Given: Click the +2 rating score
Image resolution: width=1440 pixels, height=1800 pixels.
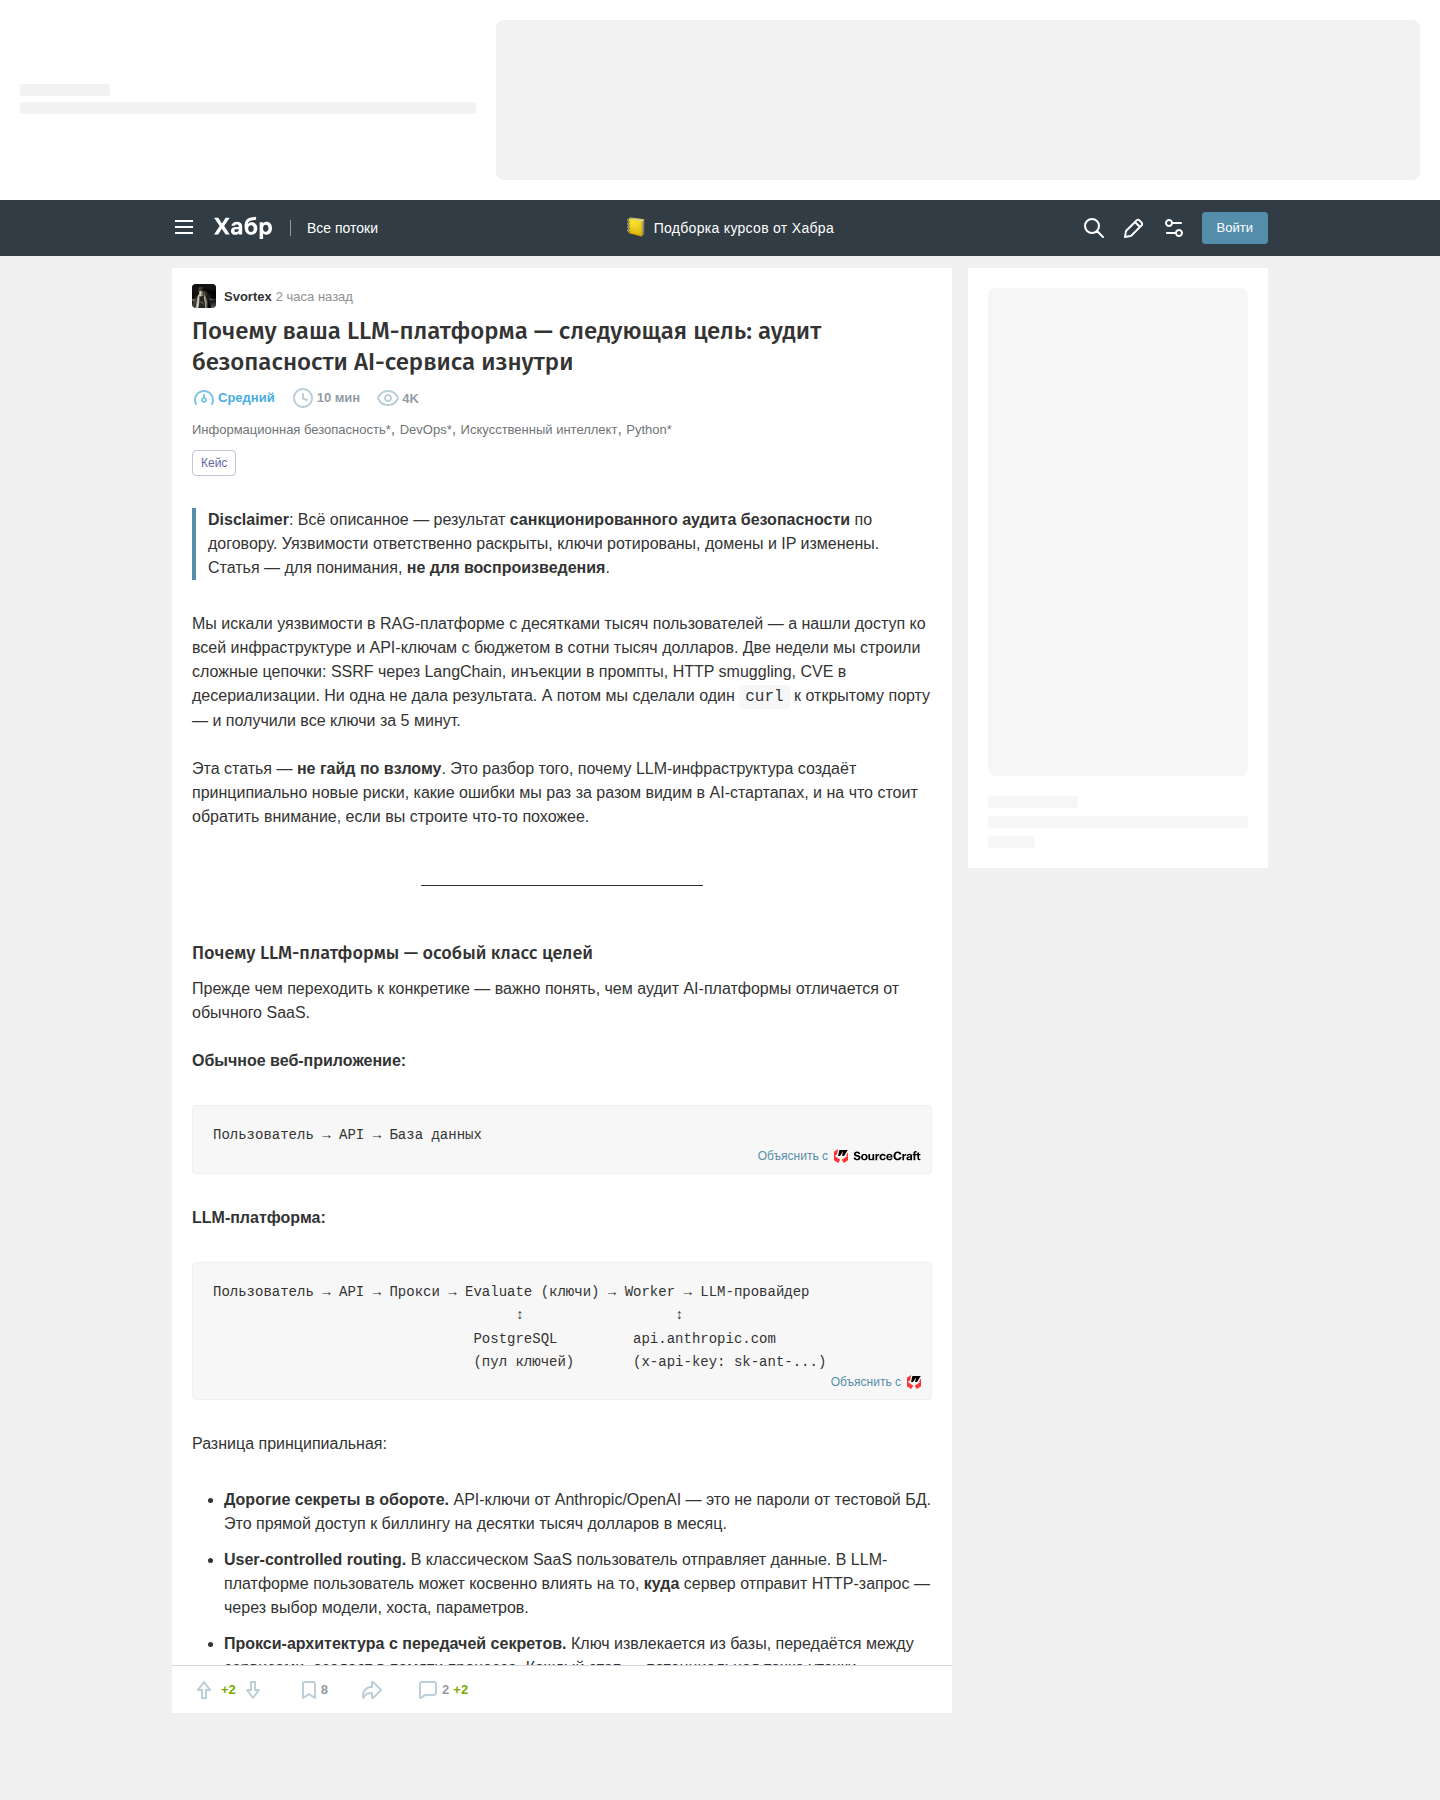Looking at the screenshot, I should click(x=228, y=1690).
